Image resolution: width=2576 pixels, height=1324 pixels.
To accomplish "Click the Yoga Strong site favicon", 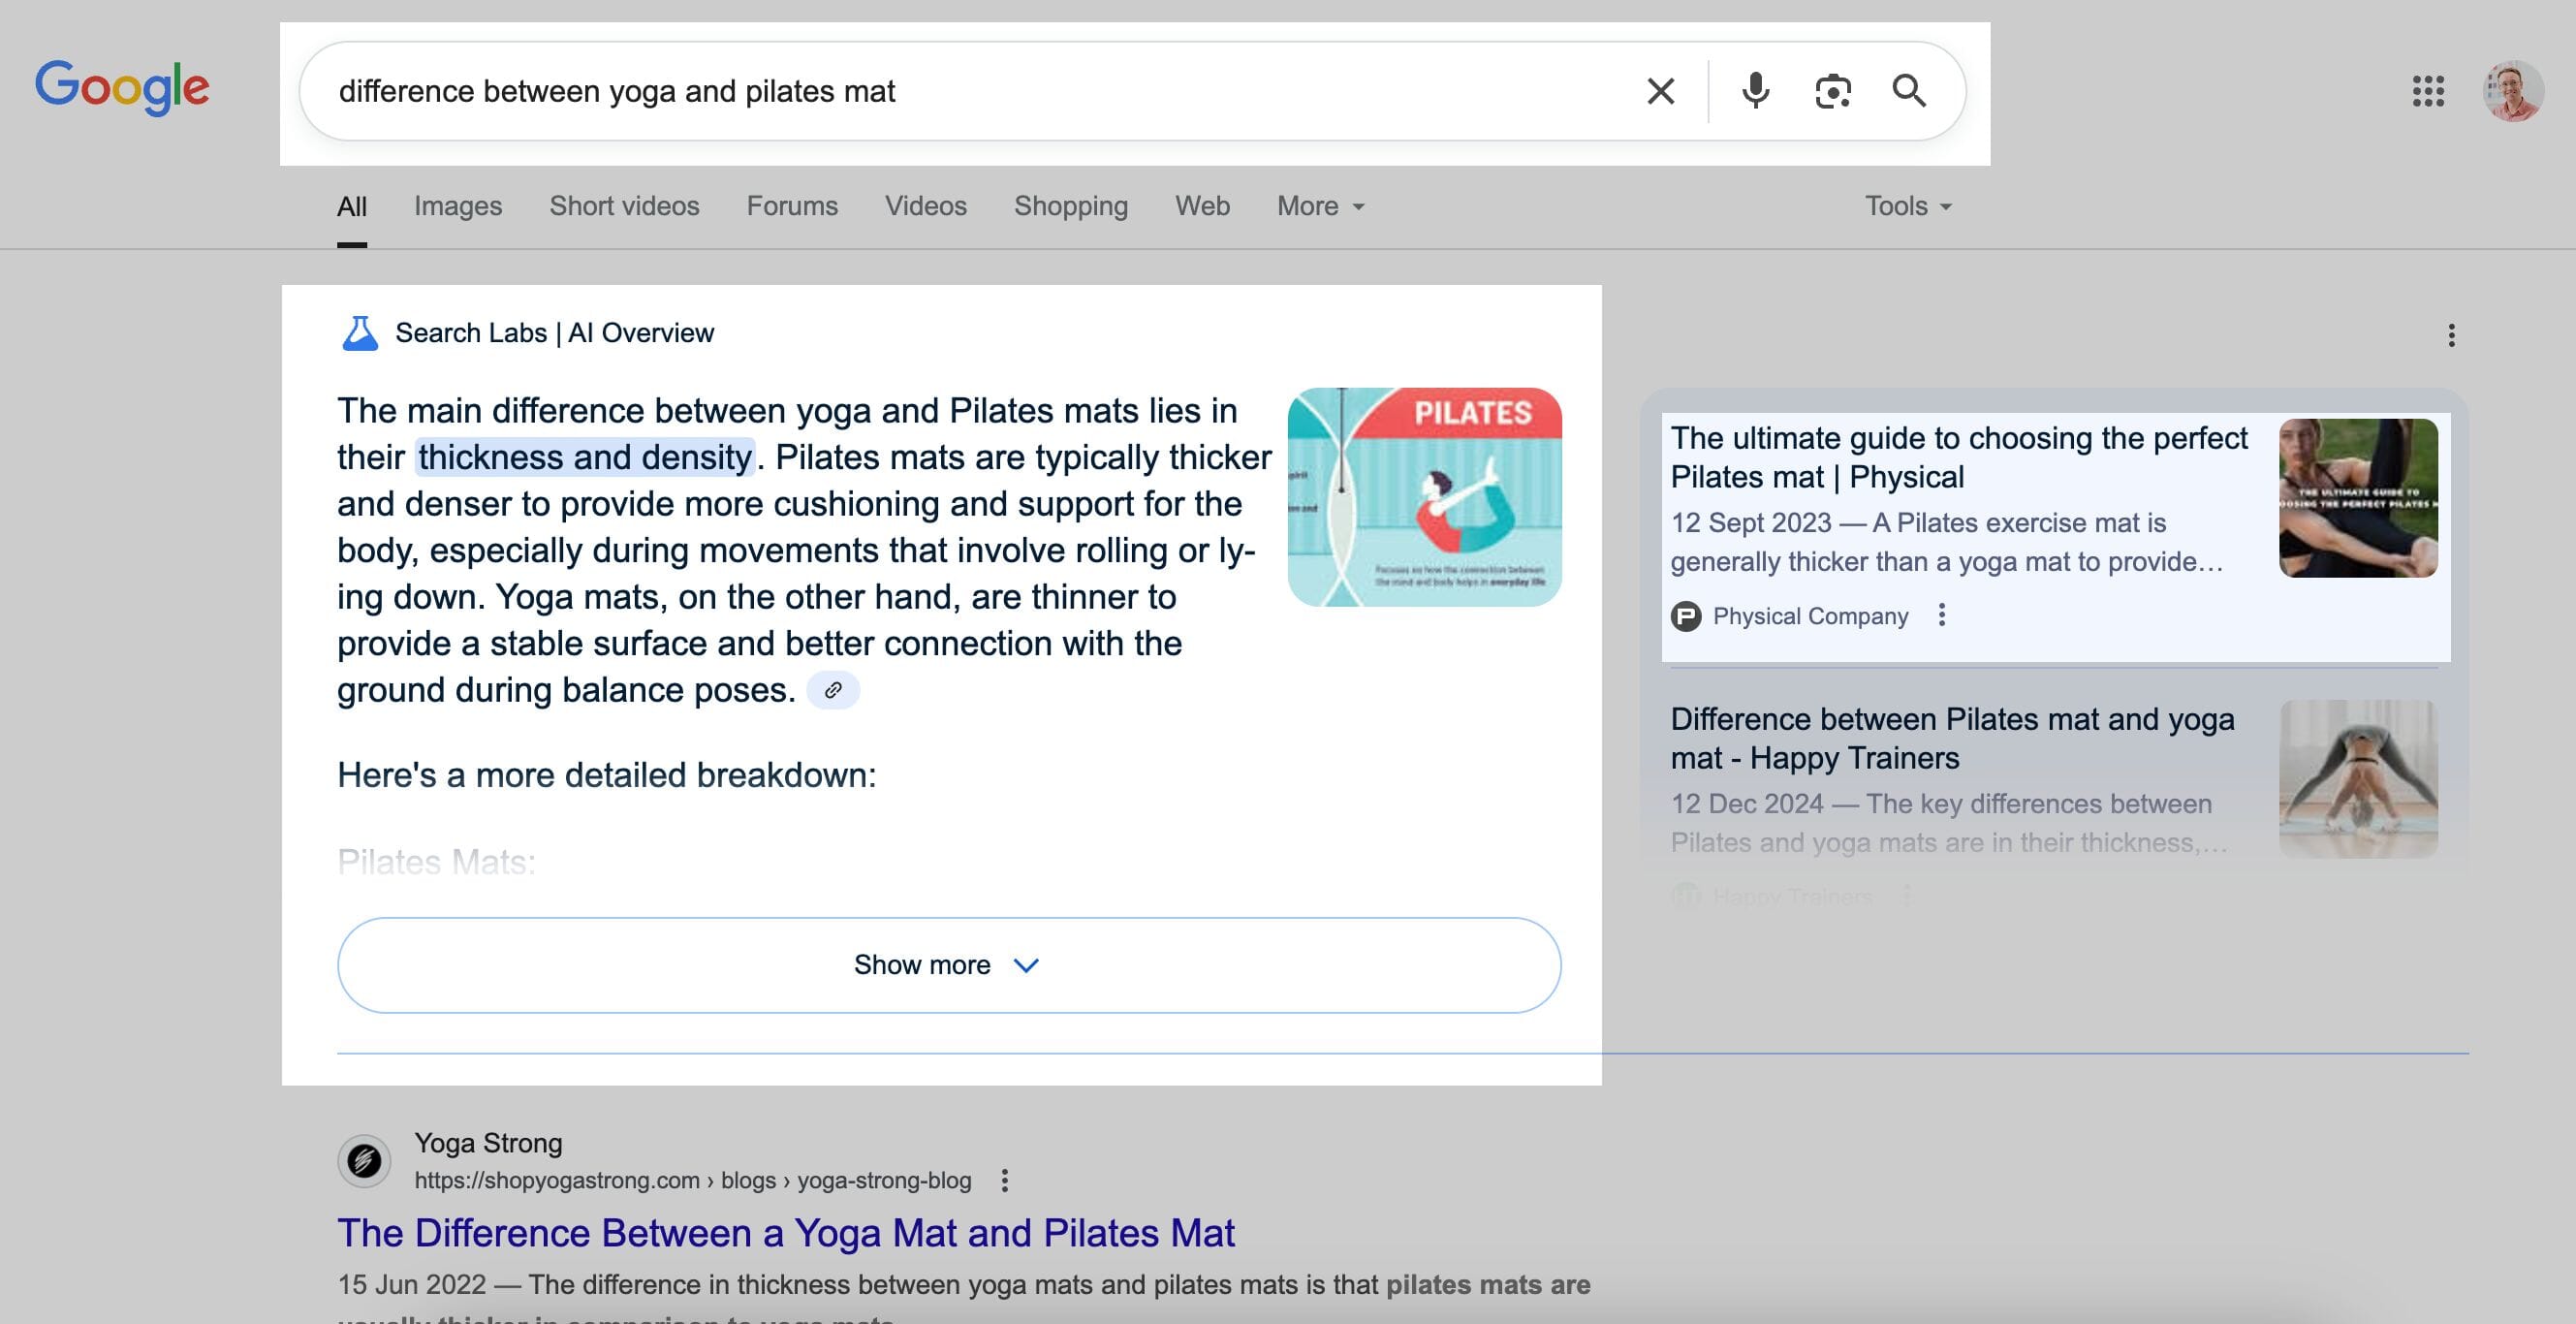I will pos(364,1160).
